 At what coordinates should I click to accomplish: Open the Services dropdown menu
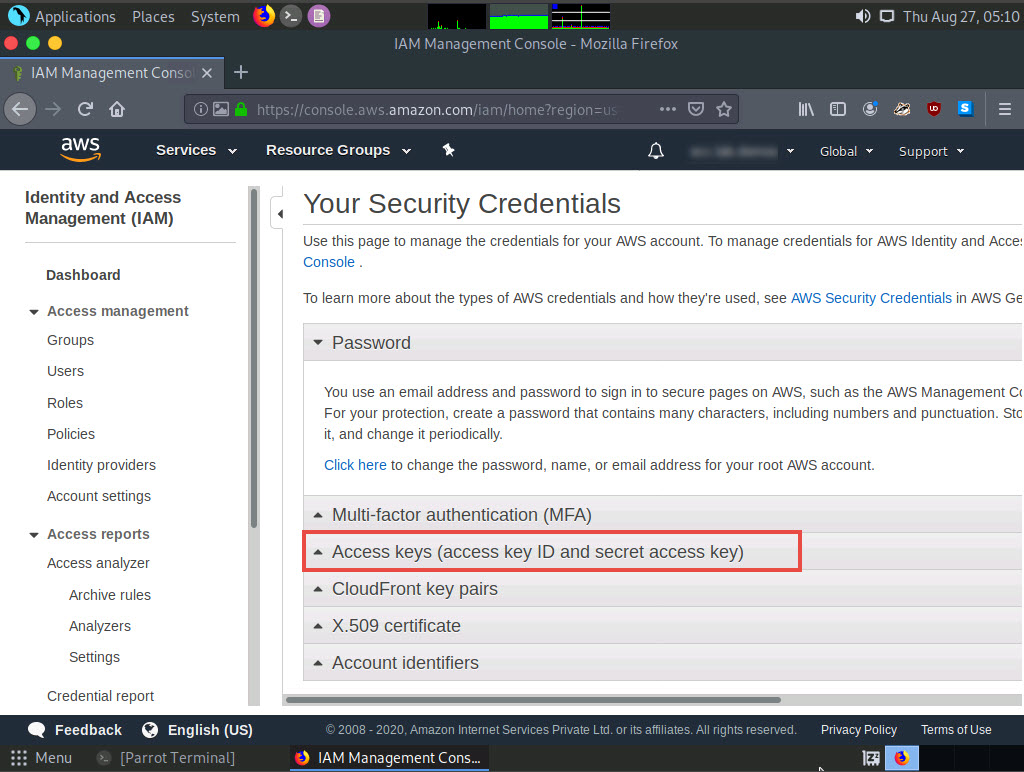(x=196, y=150)
